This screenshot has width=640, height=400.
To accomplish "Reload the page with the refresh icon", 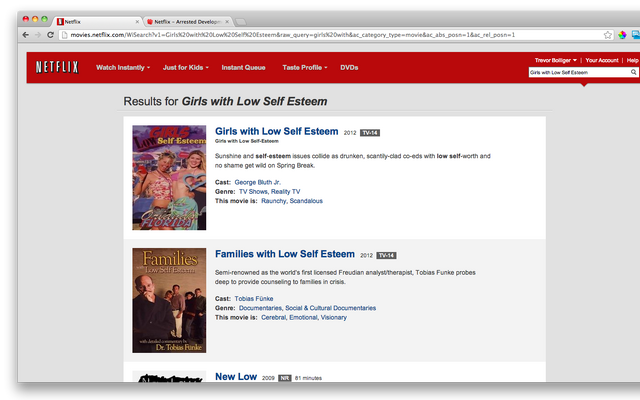I will click(50, 35).
